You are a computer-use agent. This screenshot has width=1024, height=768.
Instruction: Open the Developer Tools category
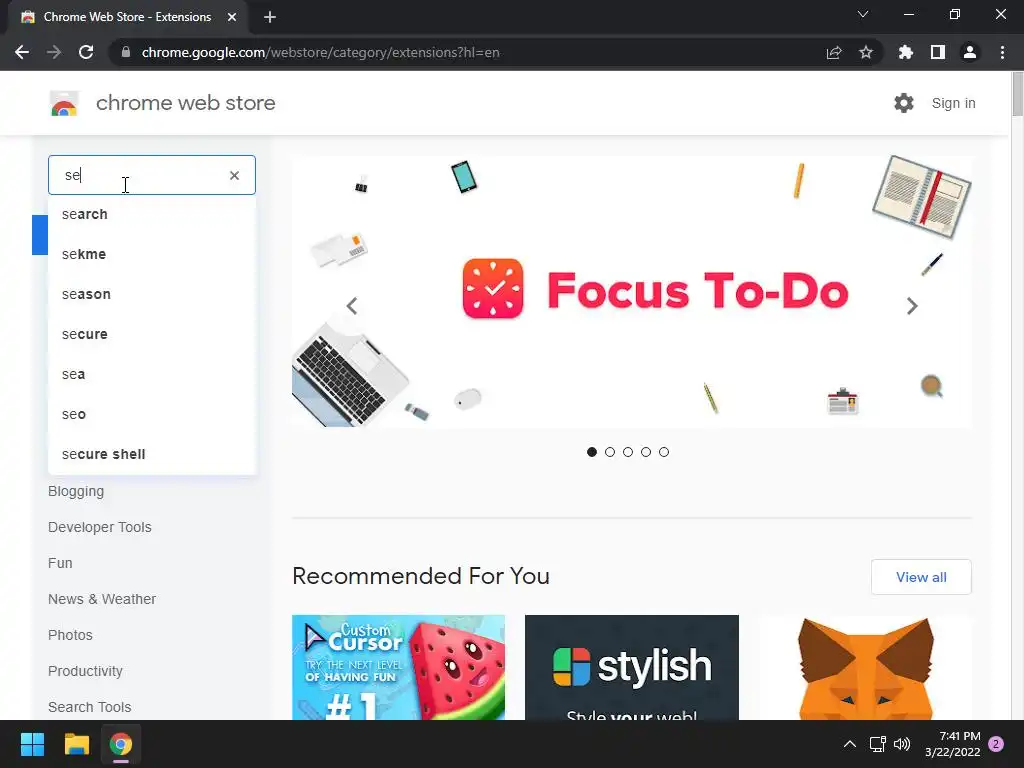[x=100, y=527]
